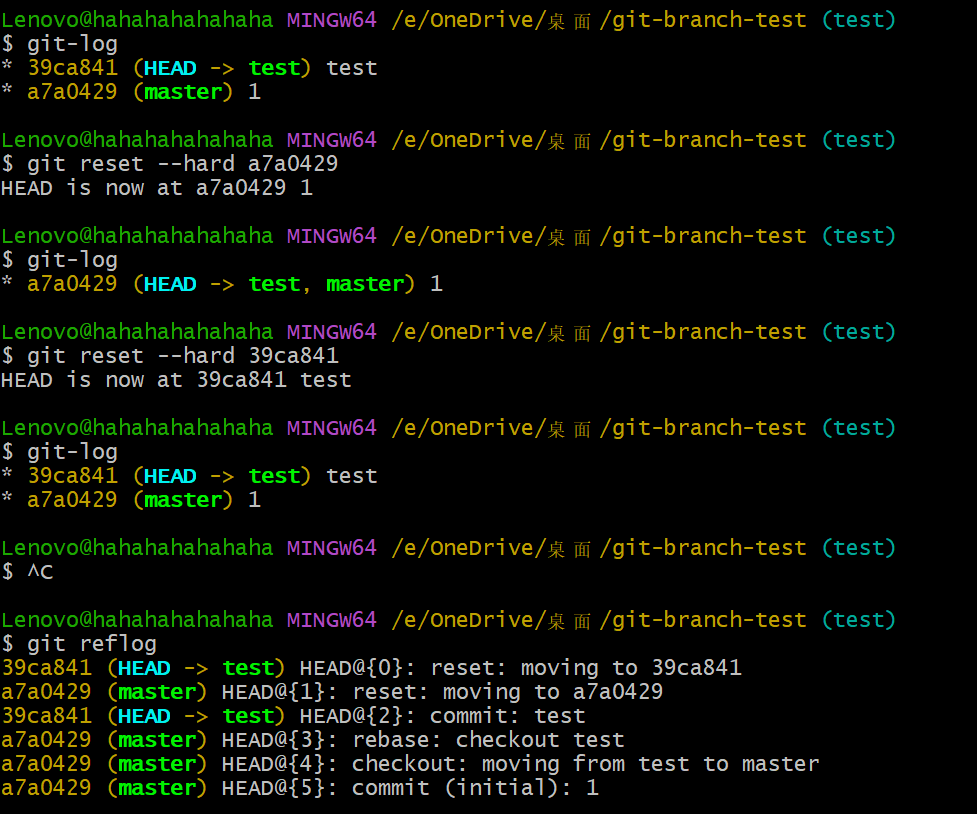Viewport: 977px width, 814px height.
Task: Click the "git reset --hard 39ca841" command
Action: tap(182, 356)
